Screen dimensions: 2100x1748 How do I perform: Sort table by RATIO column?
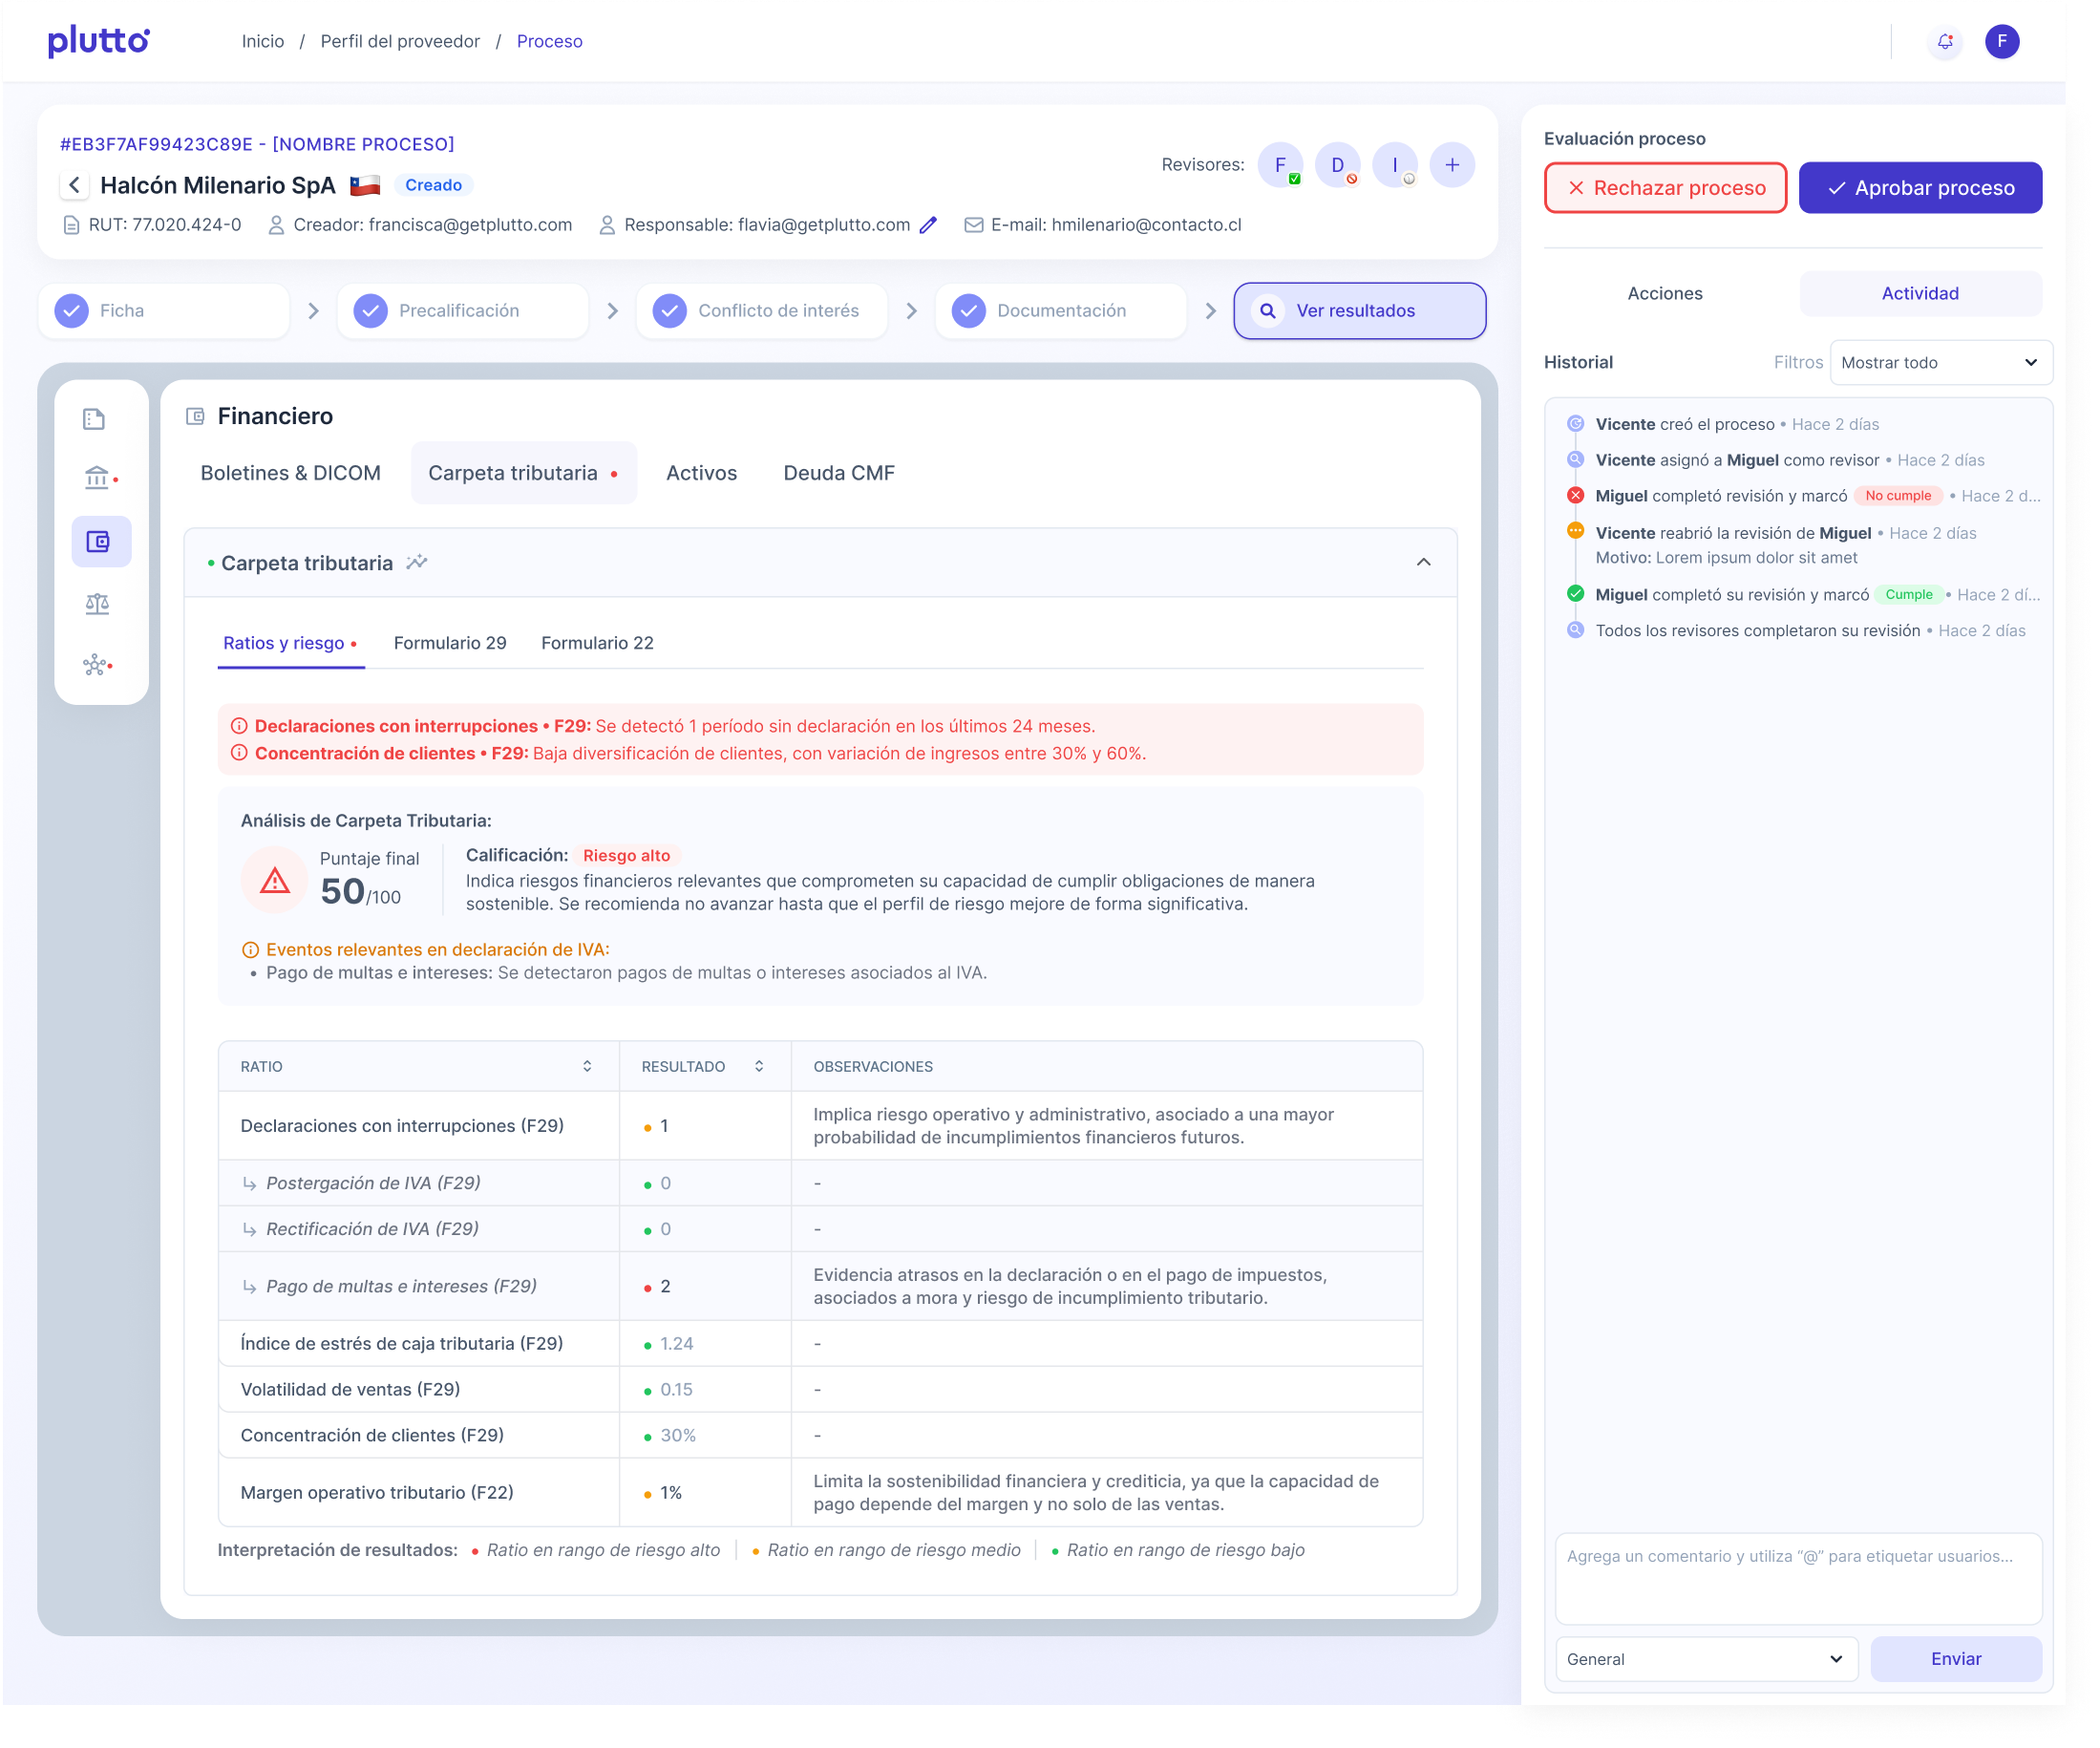(587, 1066)
